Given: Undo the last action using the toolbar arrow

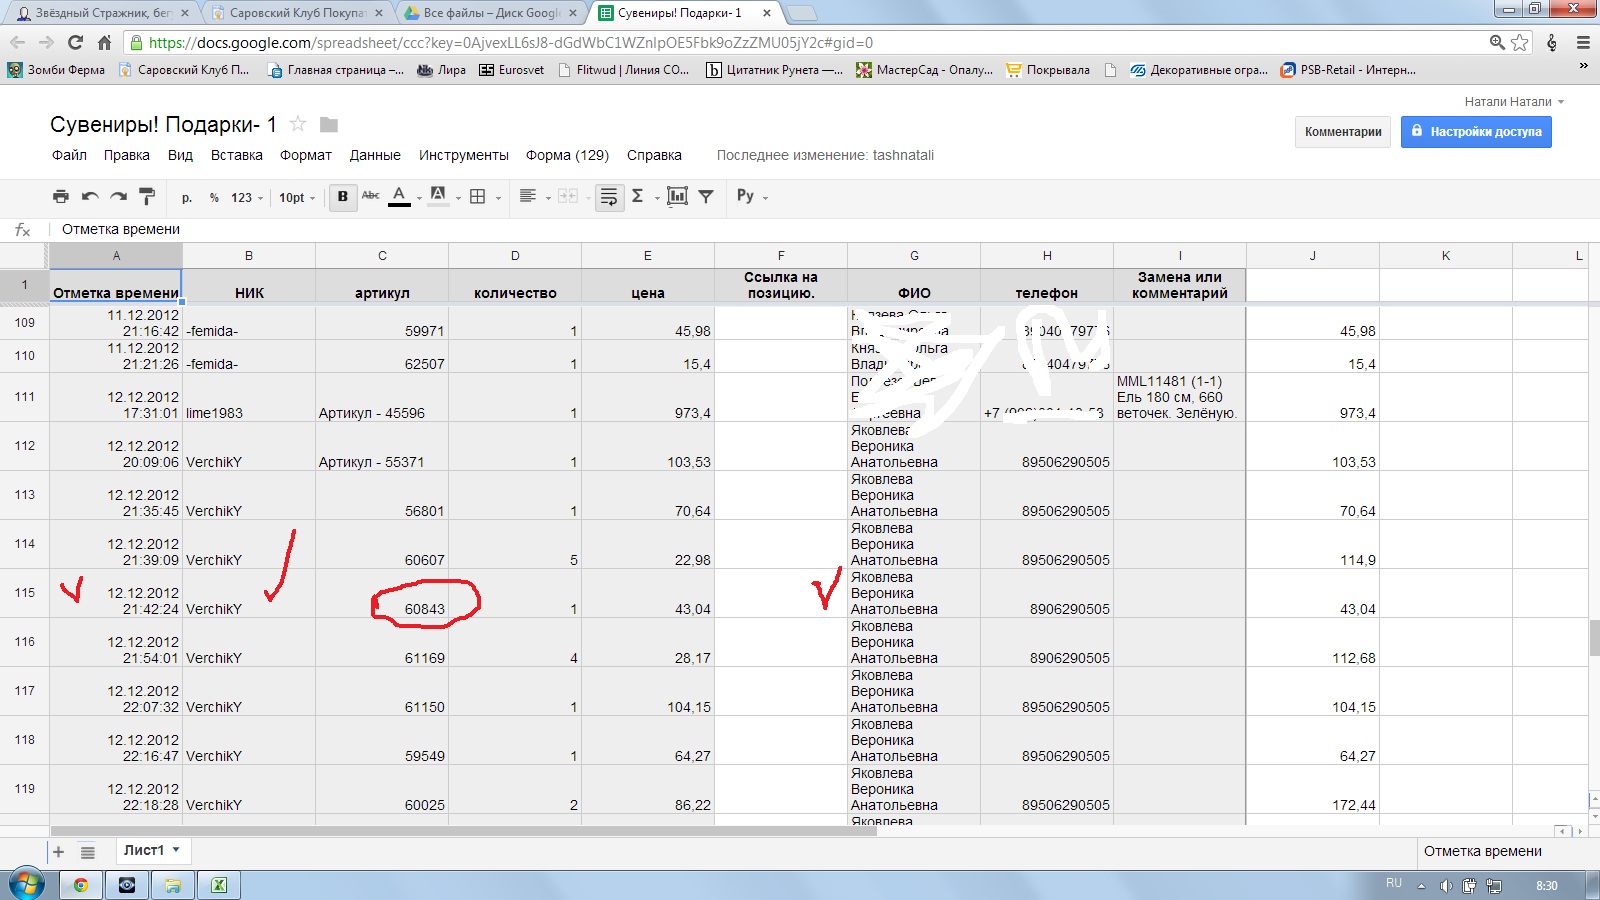Looking at the screenshot, I should (x=90, y=196).
